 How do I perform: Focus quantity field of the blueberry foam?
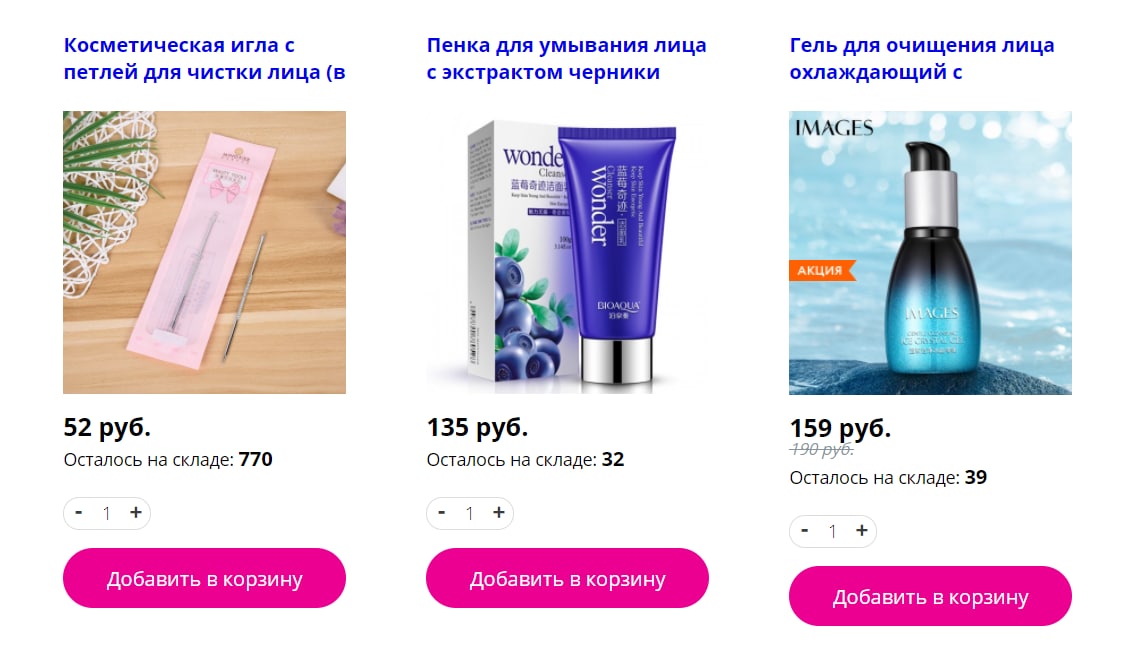tap(470, 513)
